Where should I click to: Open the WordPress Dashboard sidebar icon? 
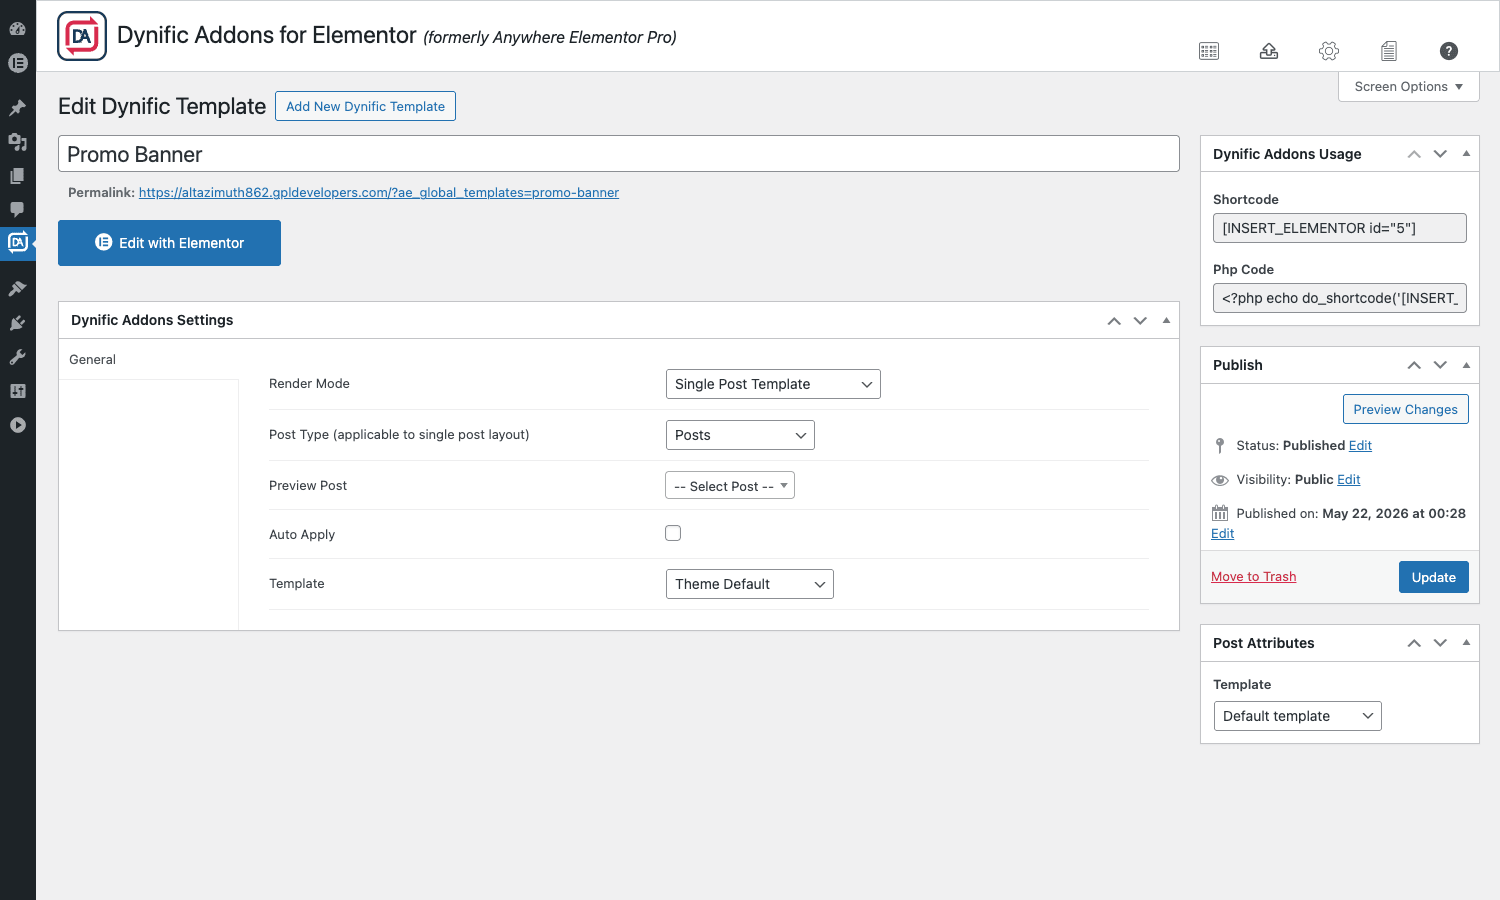point(17,28)
